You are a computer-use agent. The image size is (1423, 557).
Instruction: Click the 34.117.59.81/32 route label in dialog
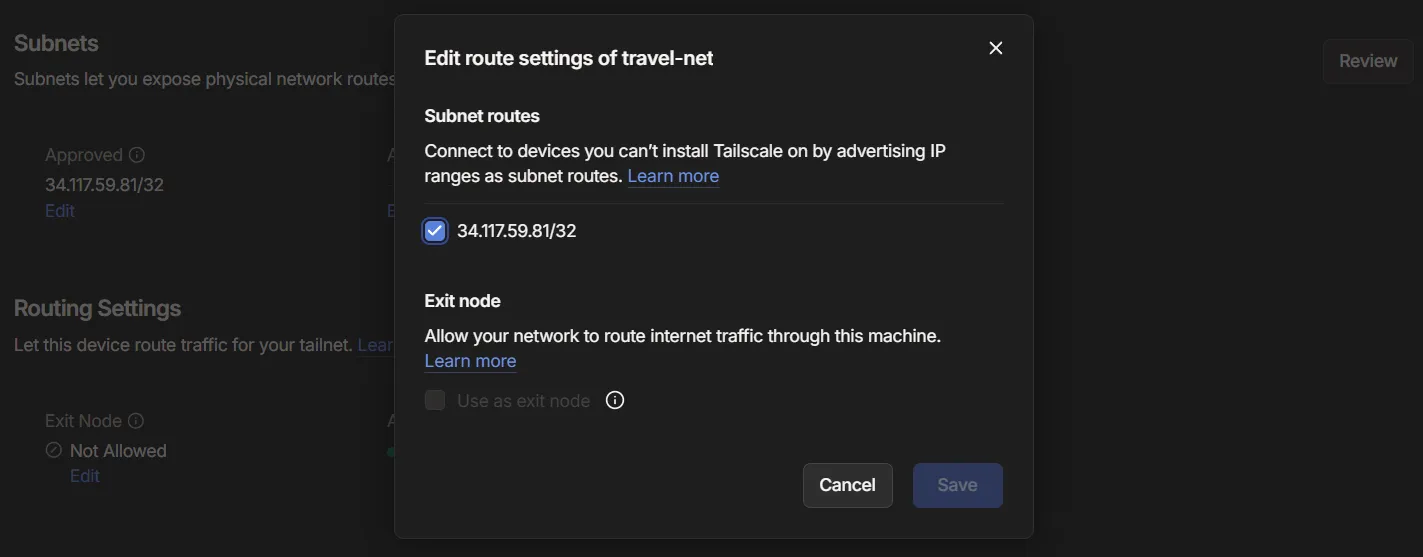click(516, 231)
